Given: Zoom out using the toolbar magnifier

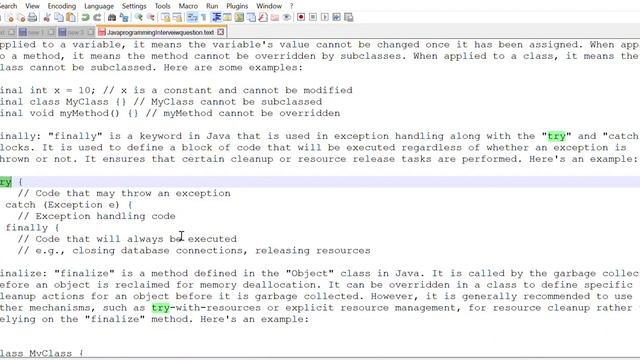Looking at the screenshot, I should click(x=151, y=18).
